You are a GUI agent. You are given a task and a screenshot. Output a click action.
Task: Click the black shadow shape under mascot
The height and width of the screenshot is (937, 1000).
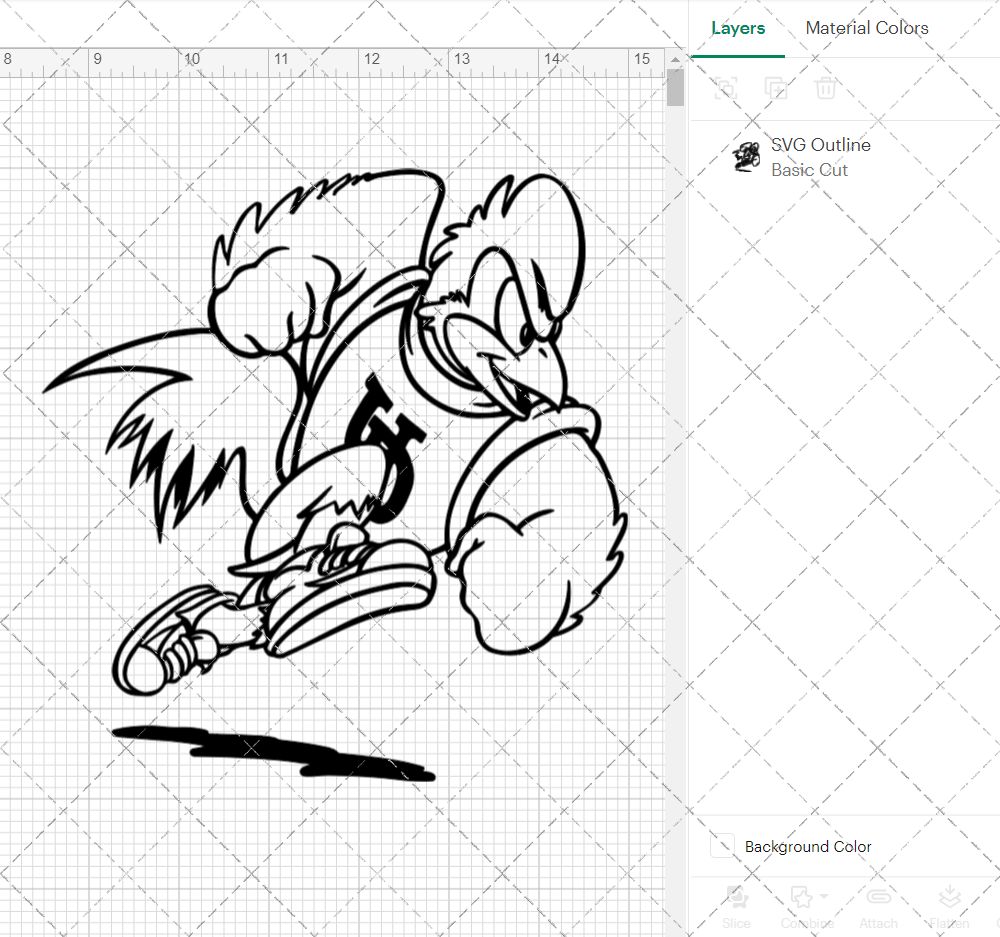[273, 753]
